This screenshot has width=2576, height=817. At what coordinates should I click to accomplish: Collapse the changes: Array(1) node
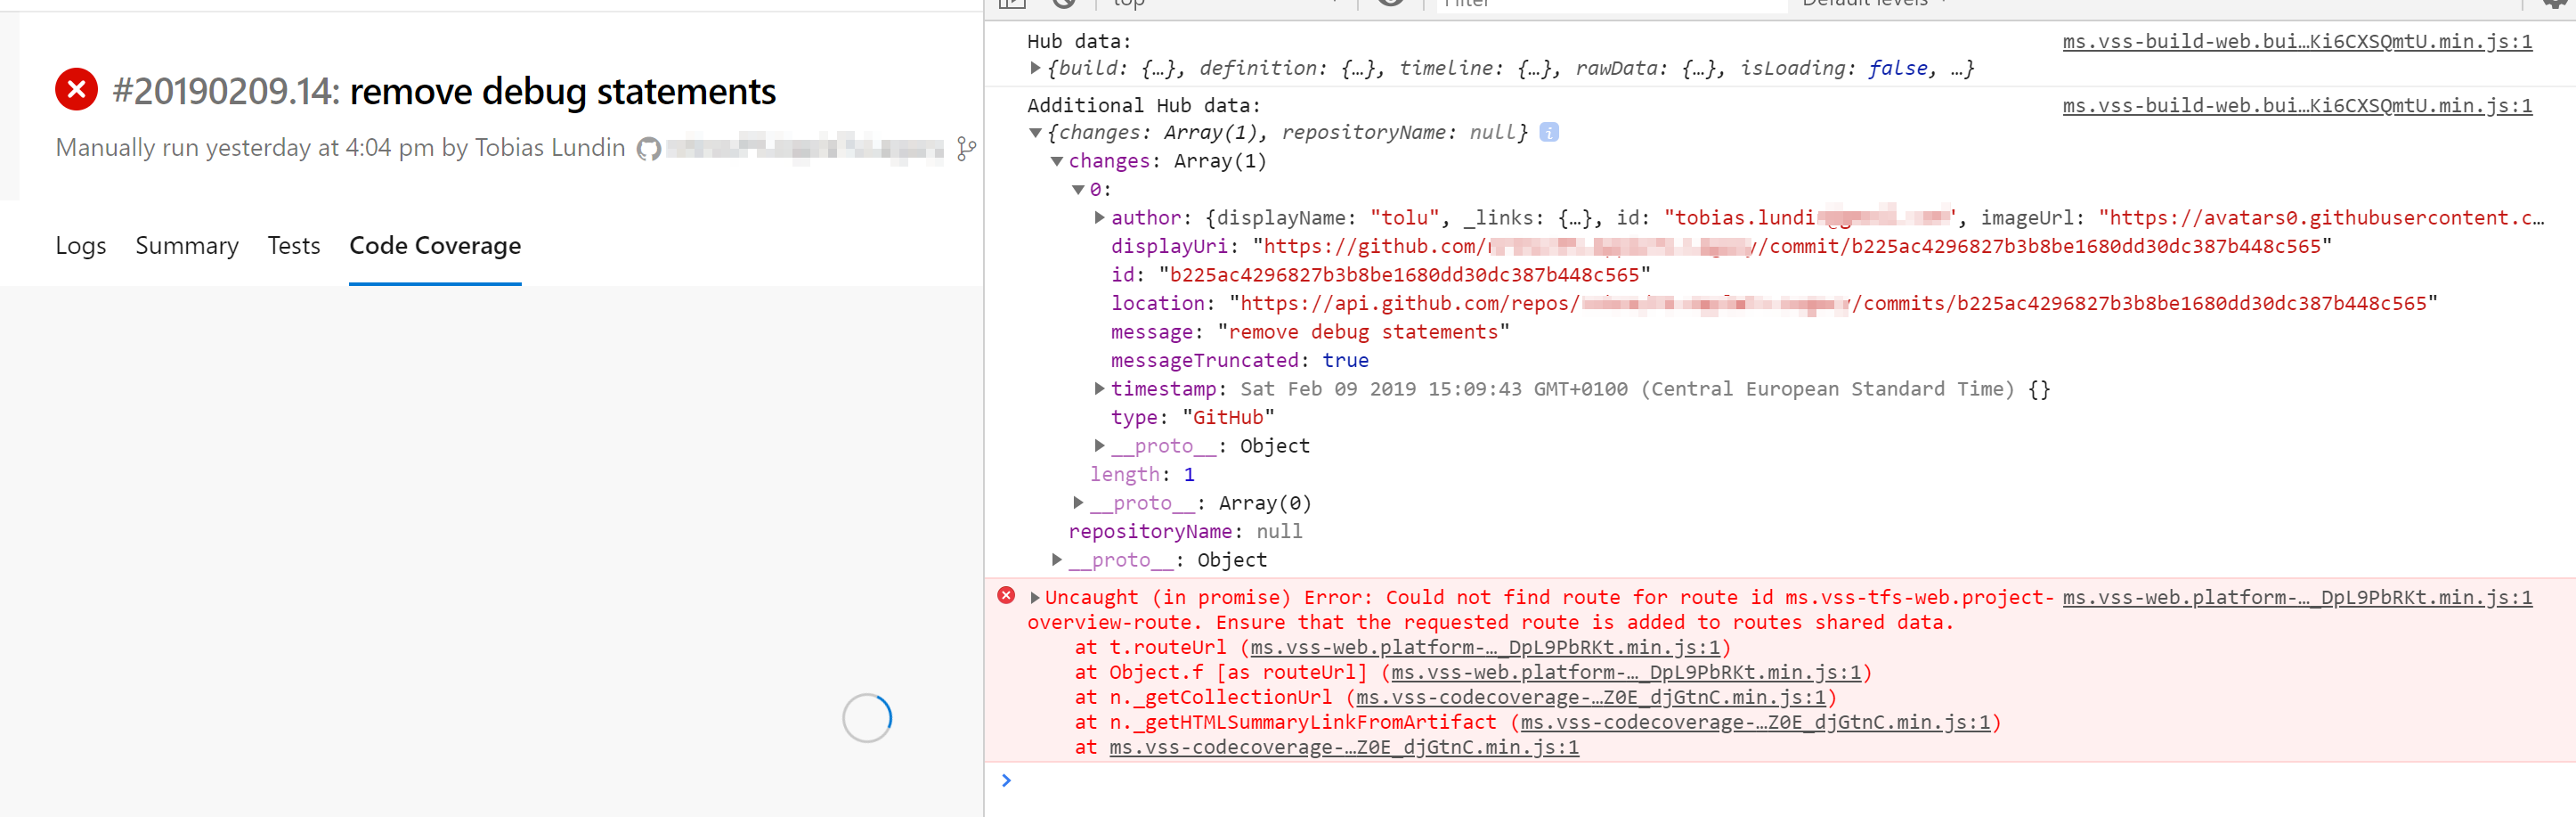[x=1057, y=160]
